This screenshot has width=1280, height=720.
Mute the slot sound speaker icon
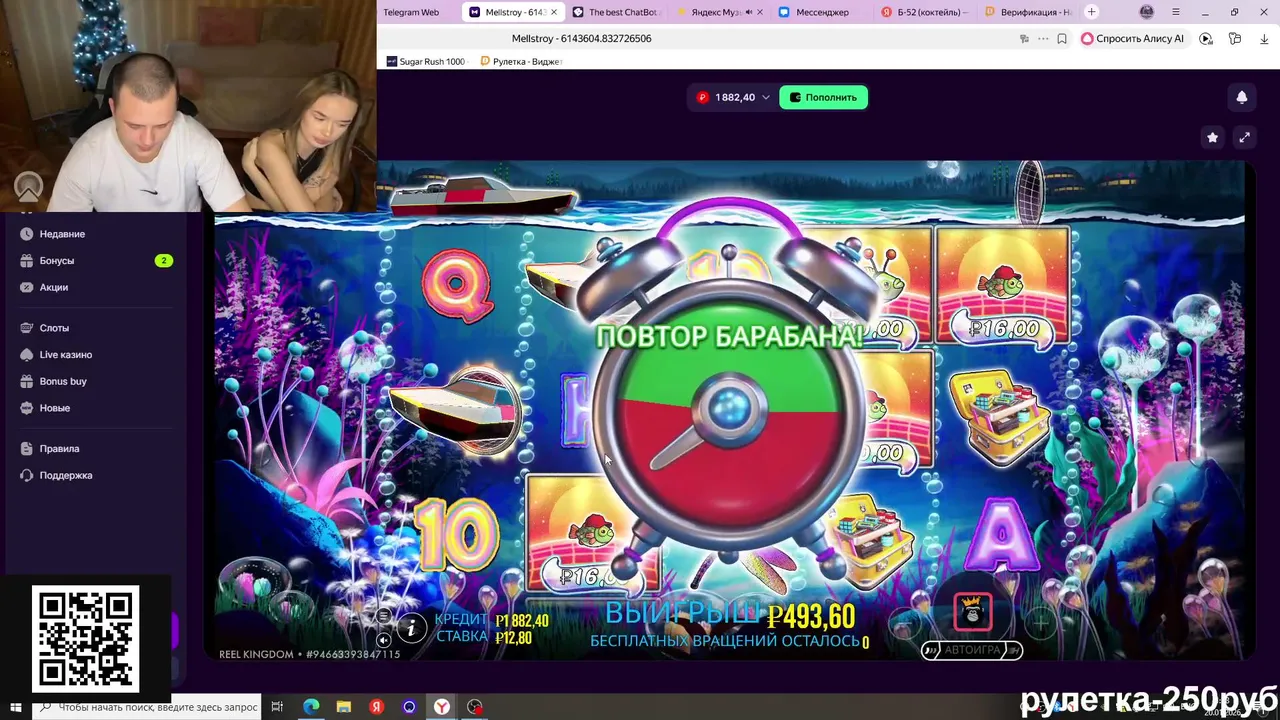pyautogui.click(x=383, y=640)
